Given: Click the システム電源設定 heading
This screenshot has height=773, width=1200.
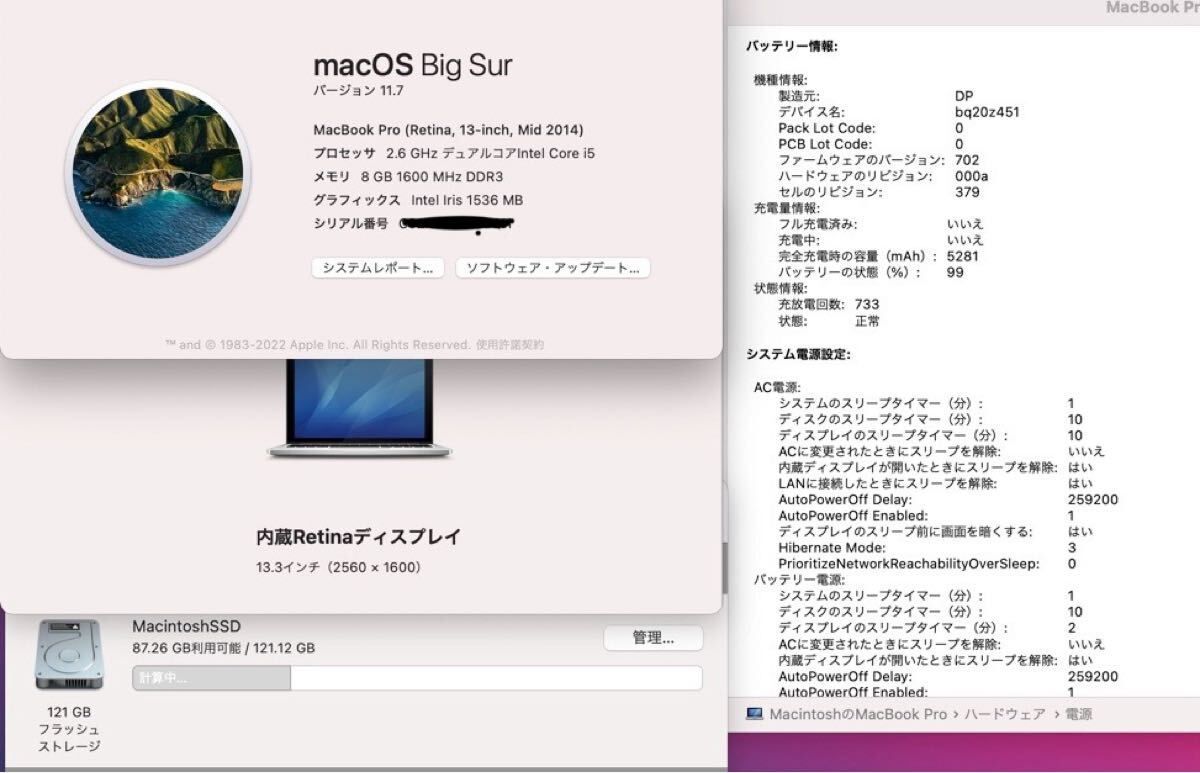Looking at the screenshot, I should [799, 354].
